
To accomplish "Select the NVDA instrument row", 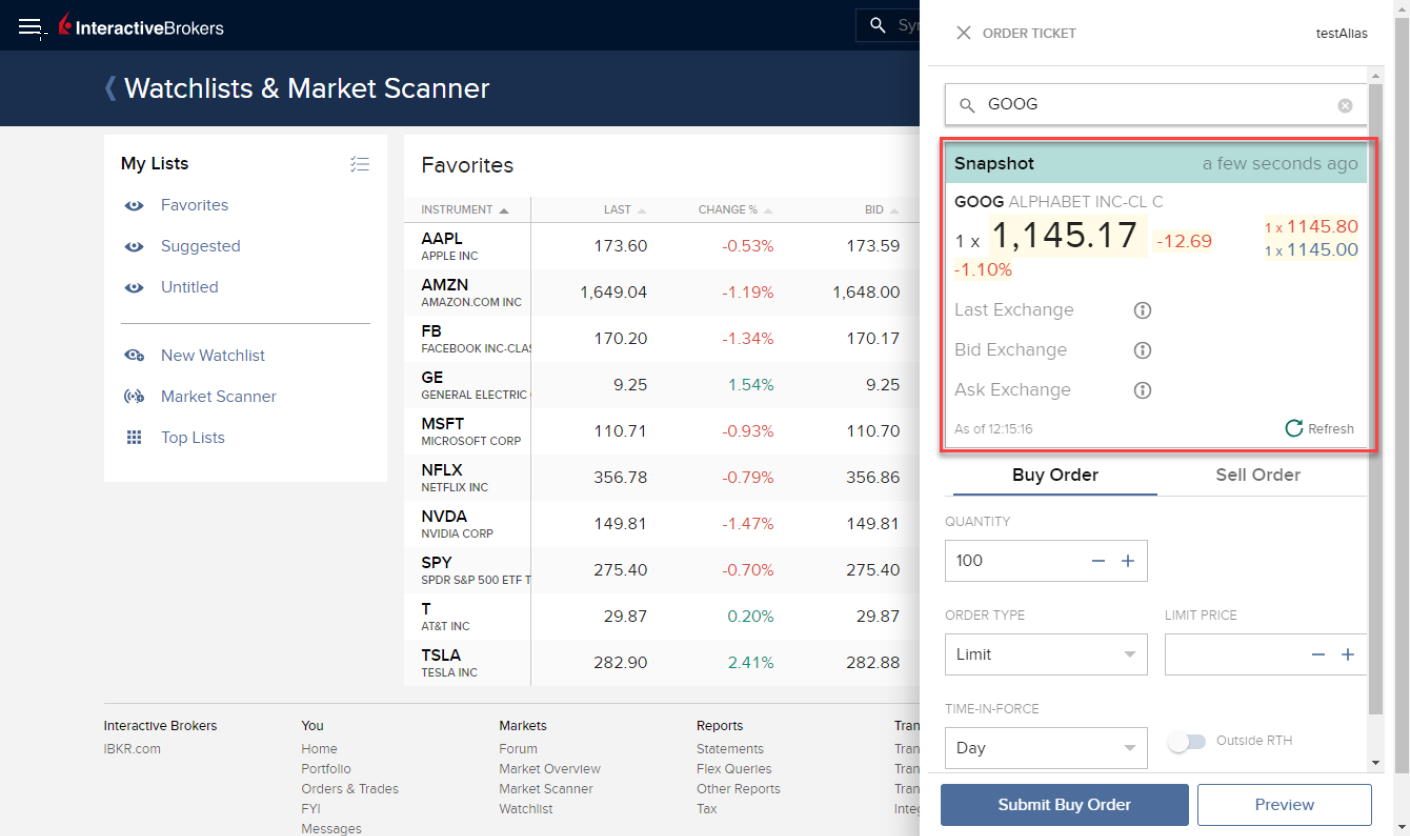I will pos(662,524).
